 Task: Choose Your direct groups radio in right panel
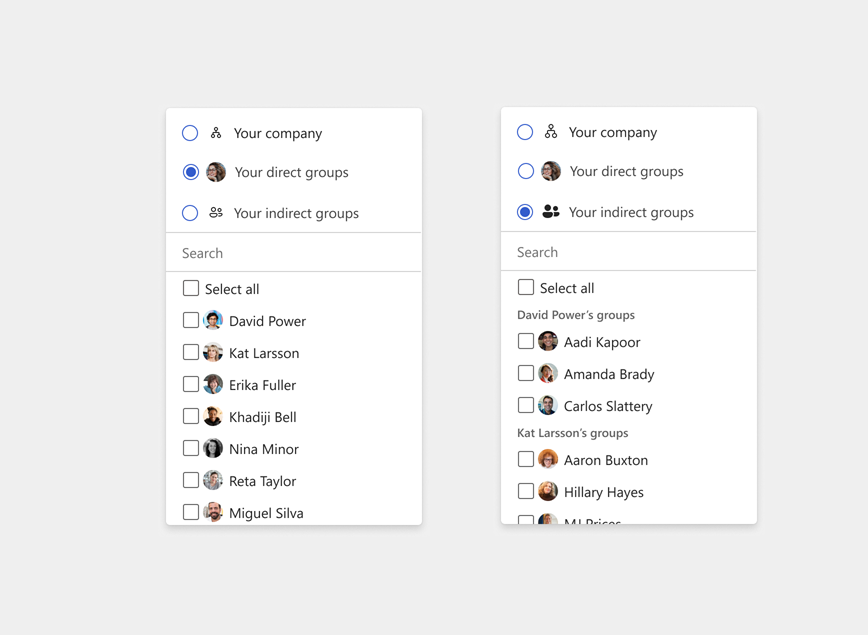525,171
